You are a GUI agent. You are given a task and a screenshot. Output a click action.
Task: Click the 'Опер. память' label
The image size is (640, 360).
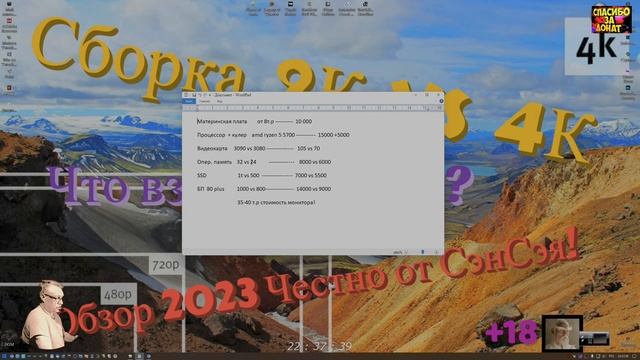click(x=214, y=162)
